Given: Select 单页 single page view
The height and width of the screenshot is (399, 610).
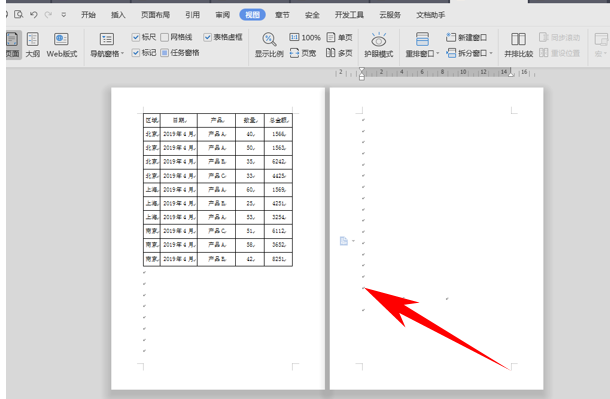Looking at the screenshot, I should pos(340,37).
